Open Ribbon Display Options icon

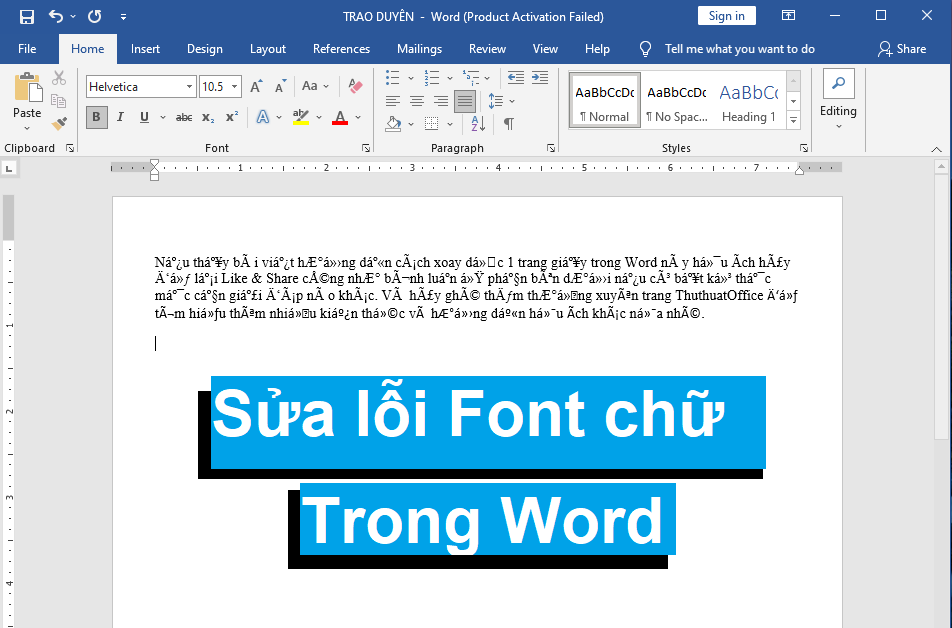click(788, 16)
